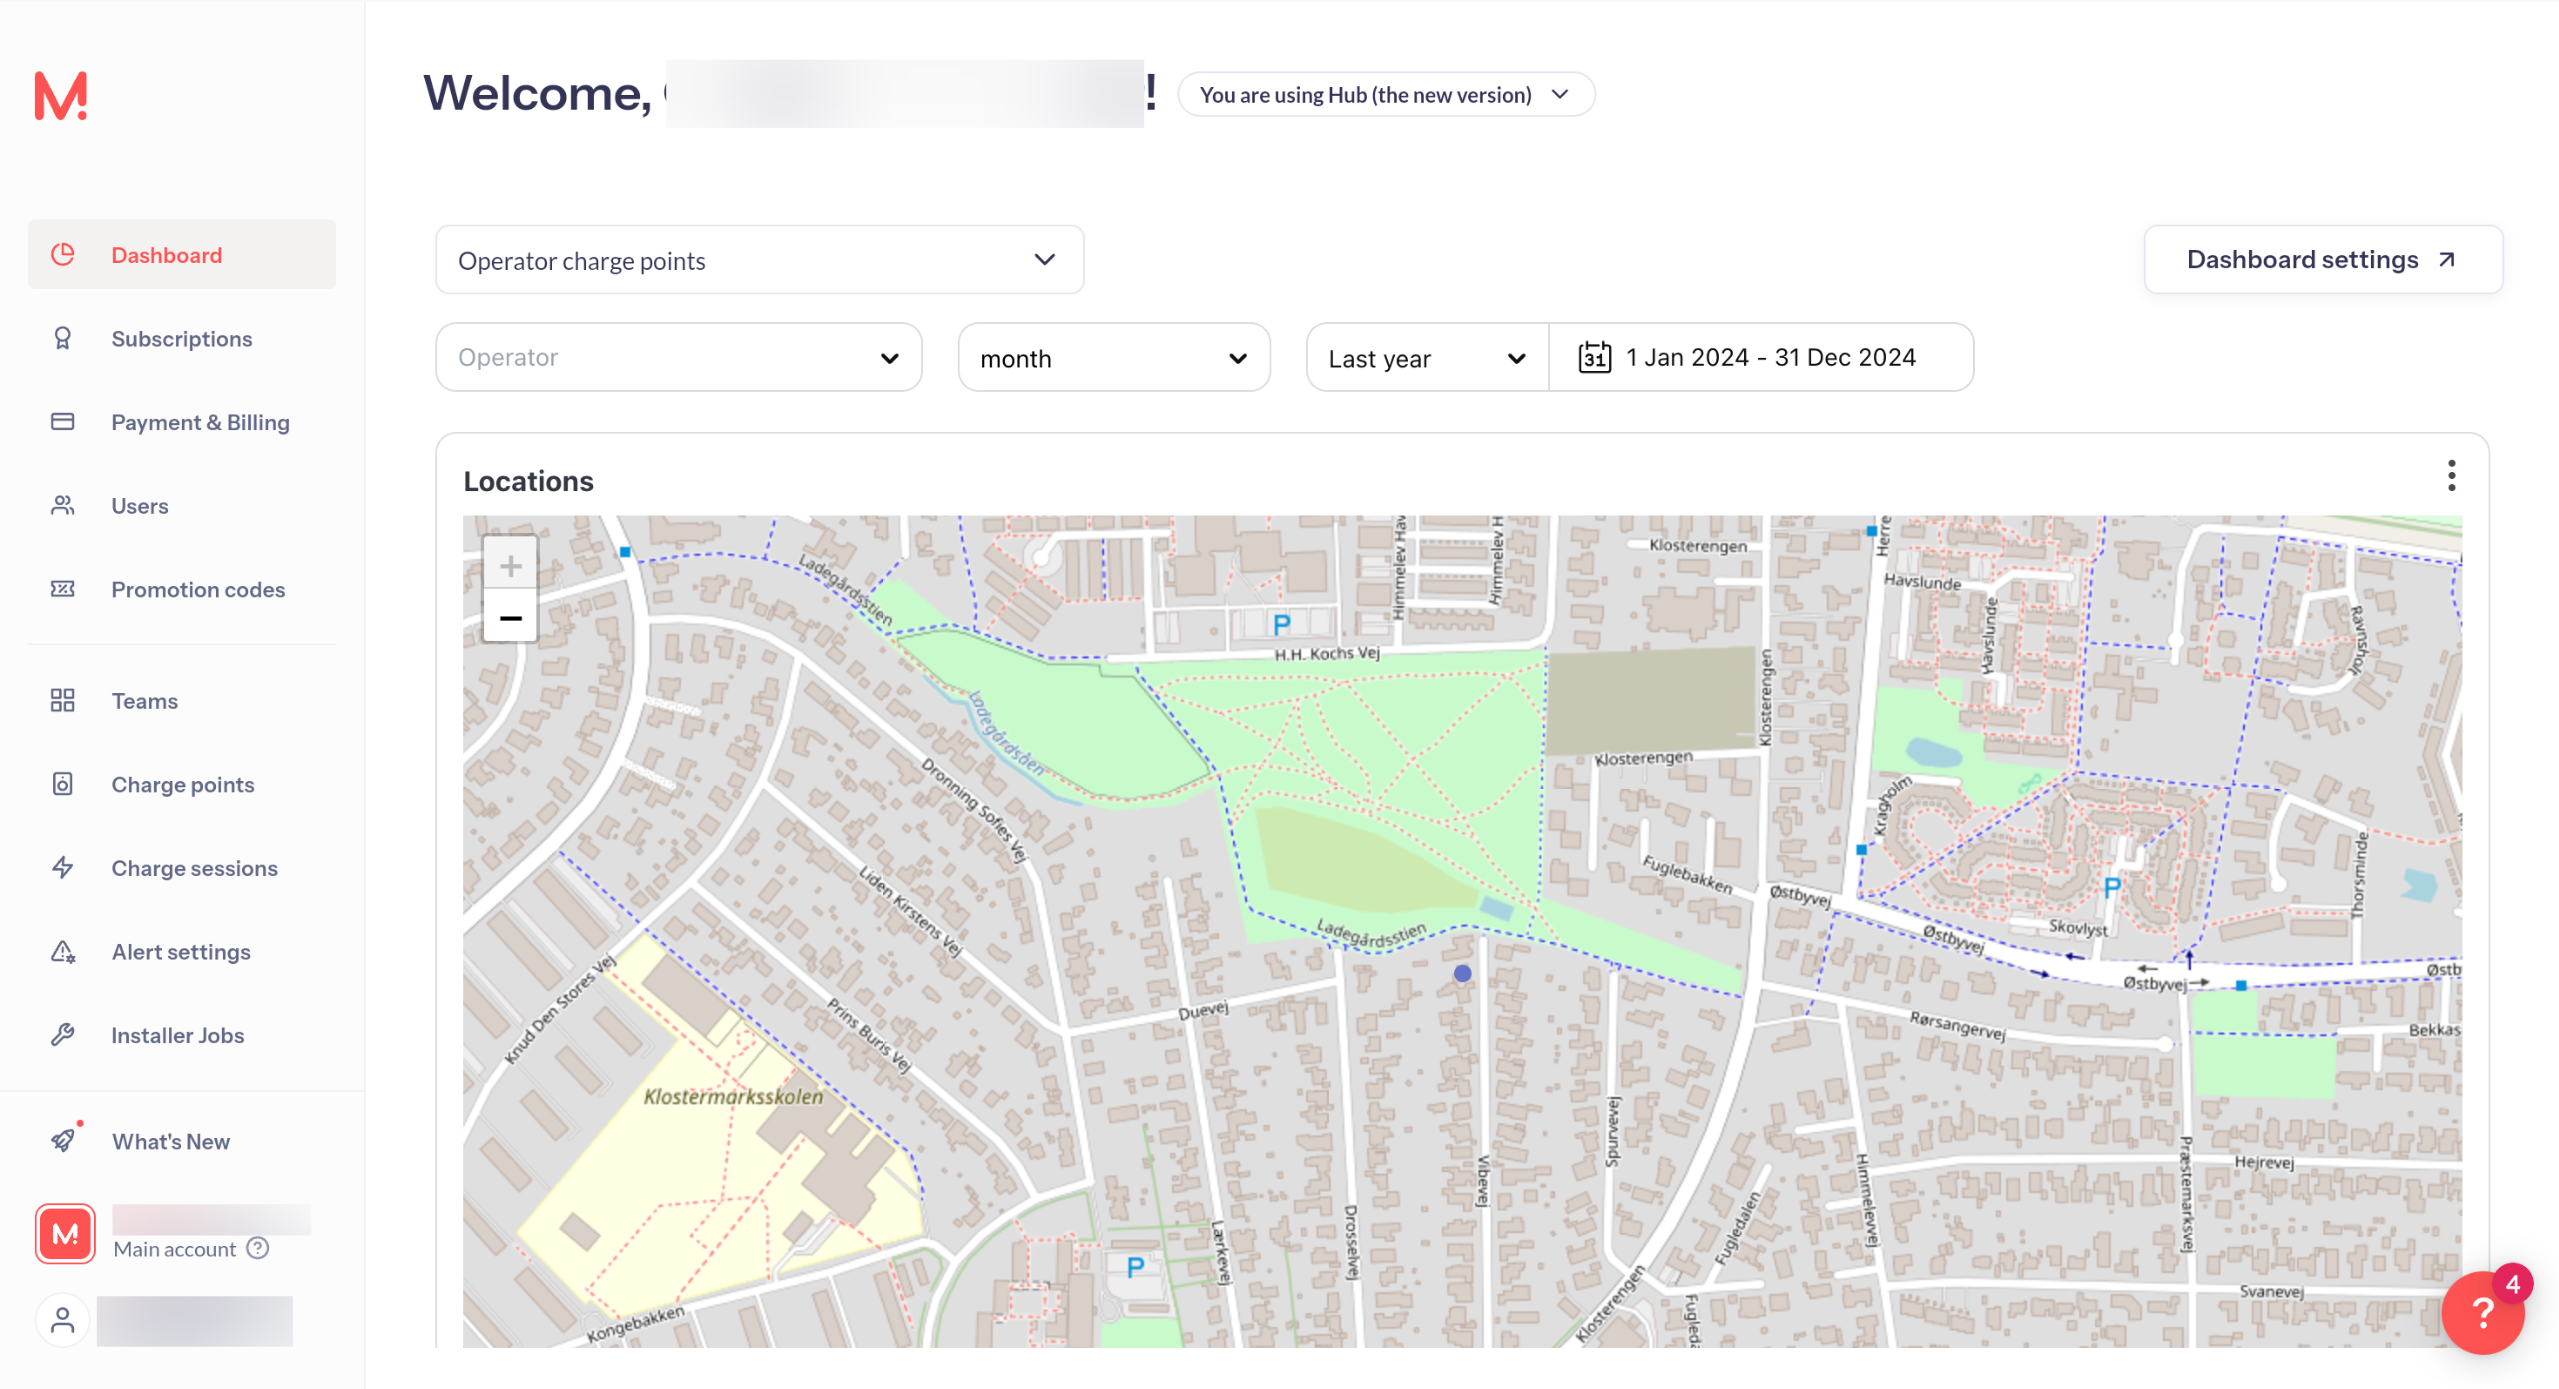Image resolution: width=2559 pixels, height=1389 pixels.
Task: Click the purple charge point marker on map
Action: [1461, 973]
